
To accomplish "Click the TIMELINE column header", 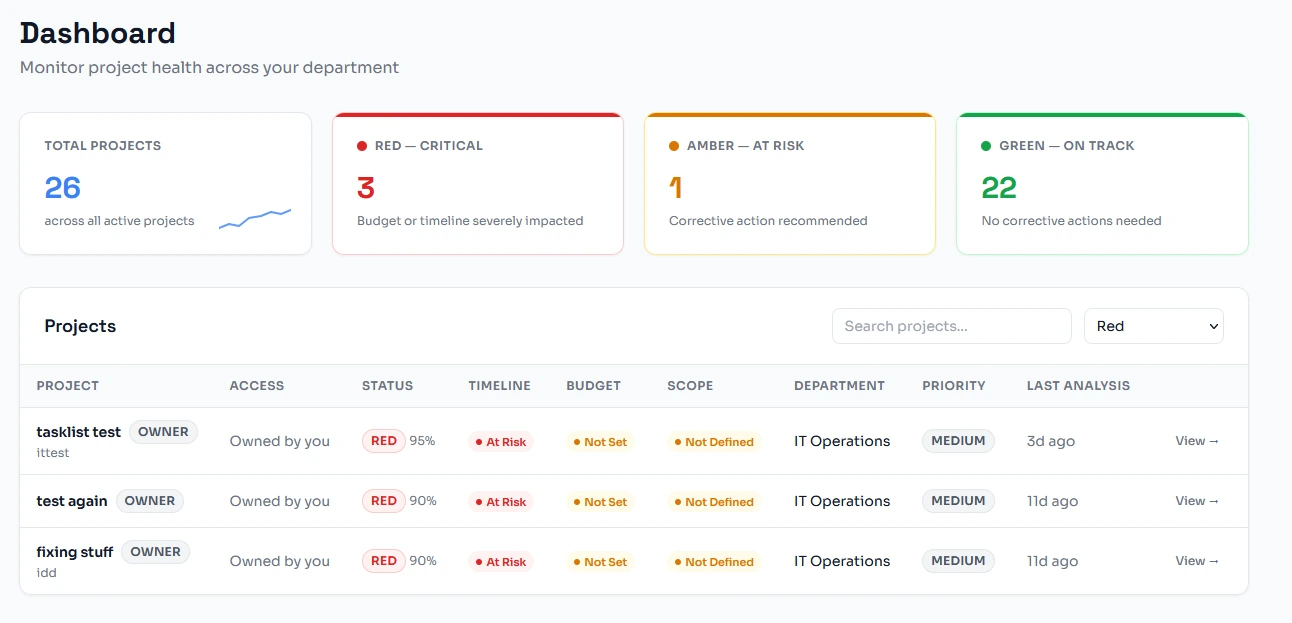I will pos(499,386).
